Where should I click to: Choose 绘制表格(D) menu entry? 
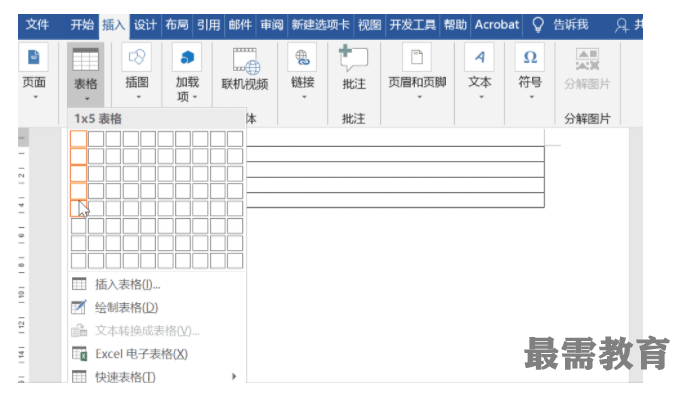click(x=157, y=307)
